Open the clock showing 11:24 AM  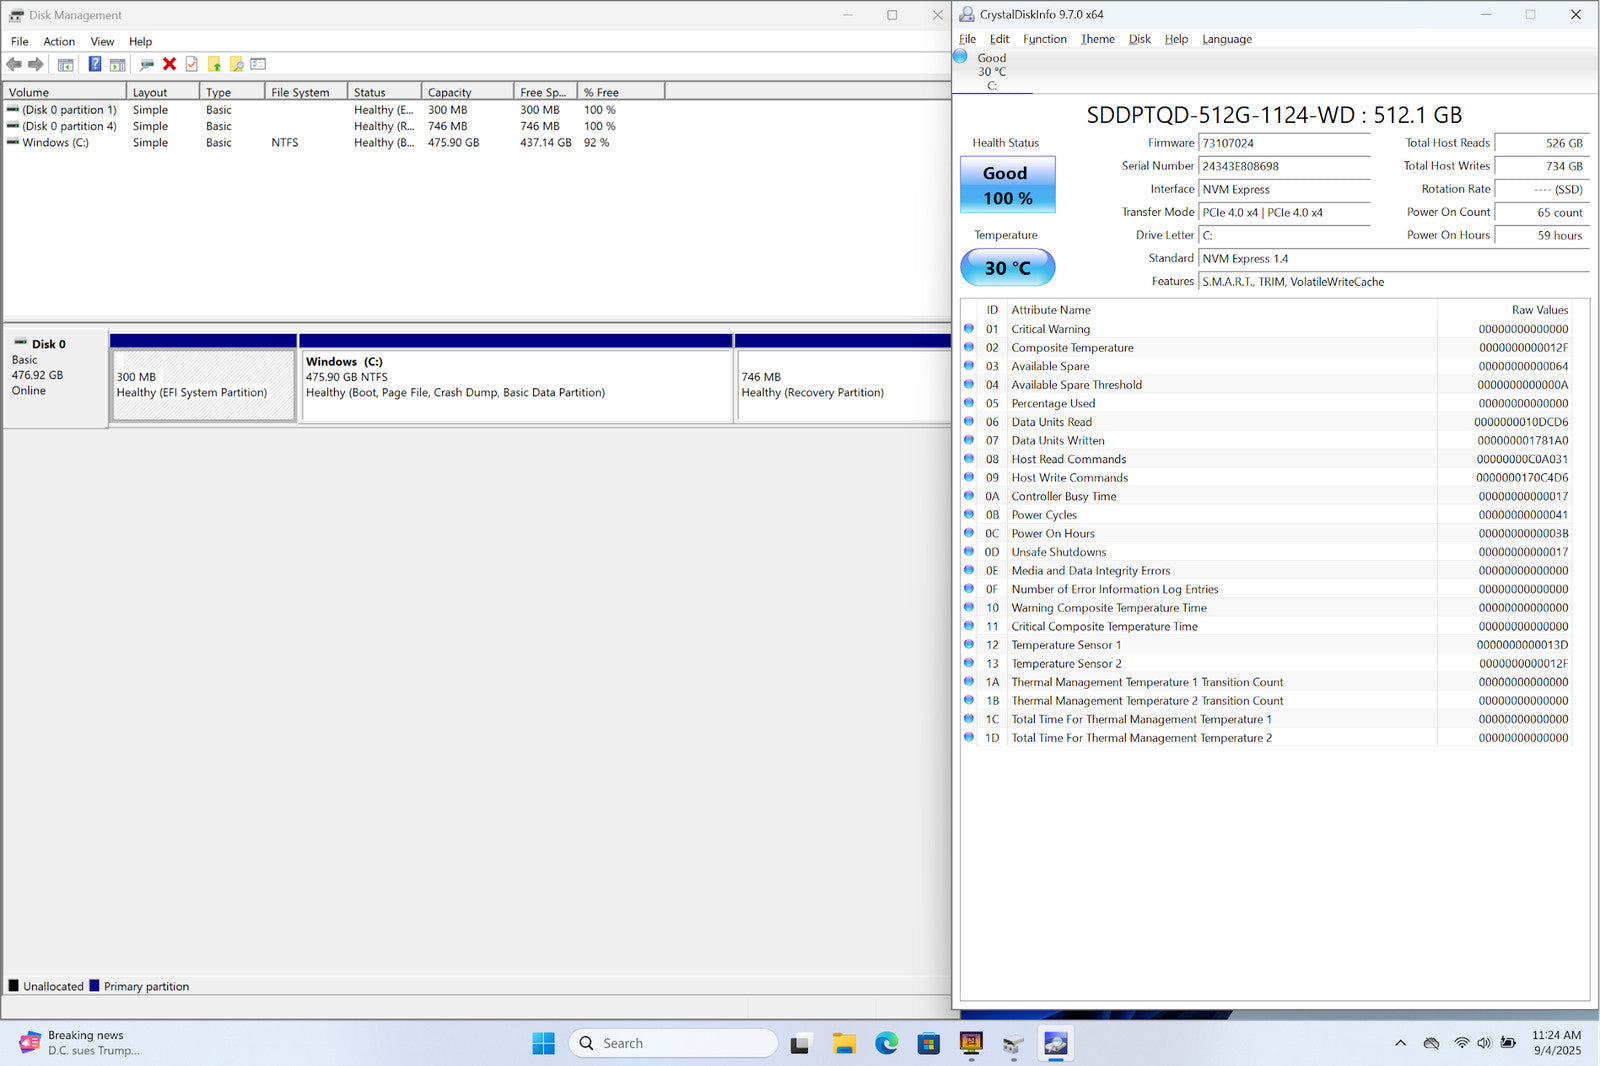pos(1557,1043)
